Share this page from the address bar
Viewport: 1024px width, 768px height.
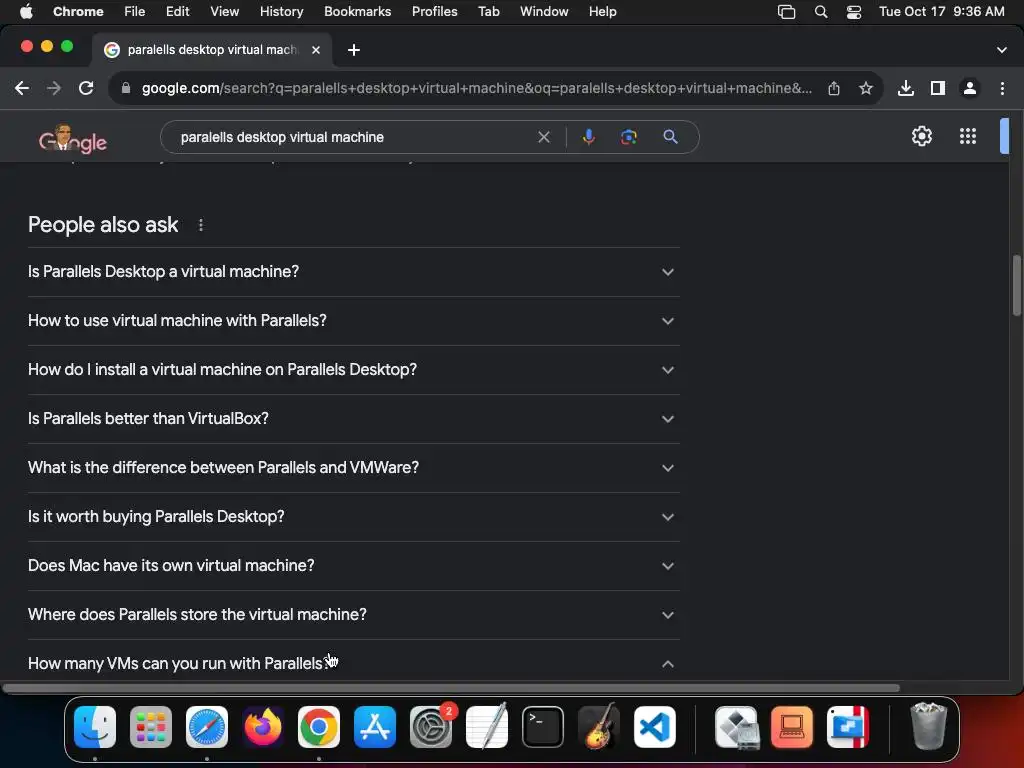(x=834, y=88)
